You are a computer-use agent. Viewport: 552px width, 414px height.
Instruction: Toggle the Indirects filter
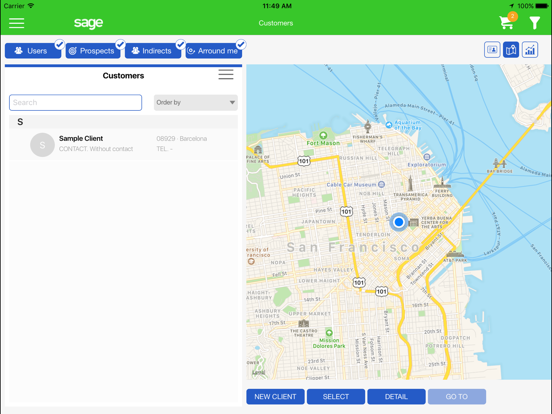[153, 51]
